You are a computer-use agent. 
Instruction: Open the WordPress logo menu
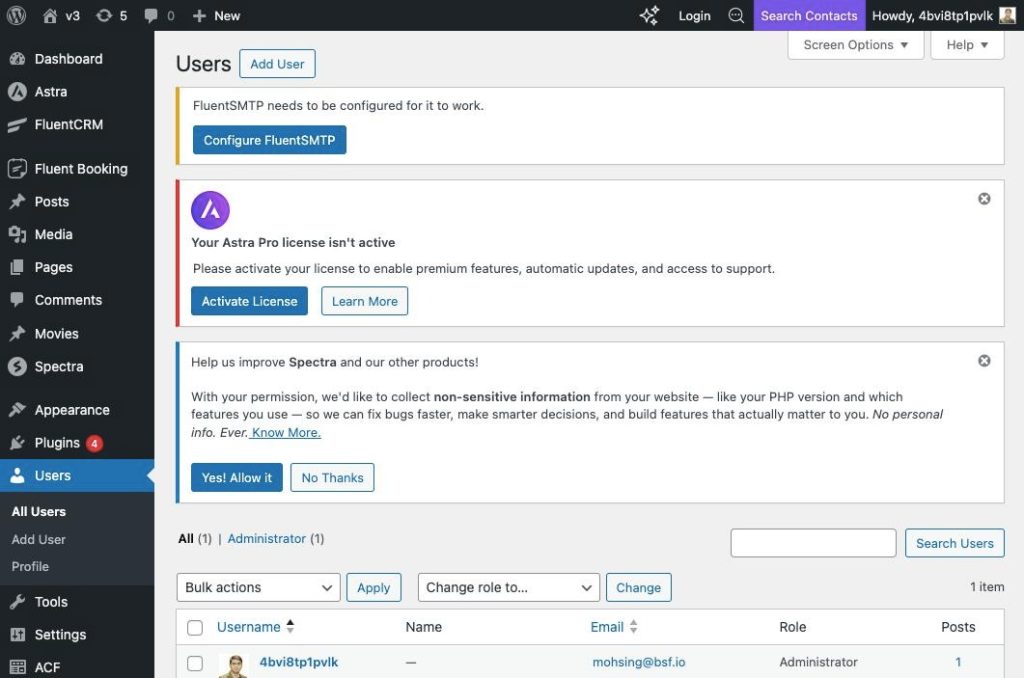tap(16, 15)
